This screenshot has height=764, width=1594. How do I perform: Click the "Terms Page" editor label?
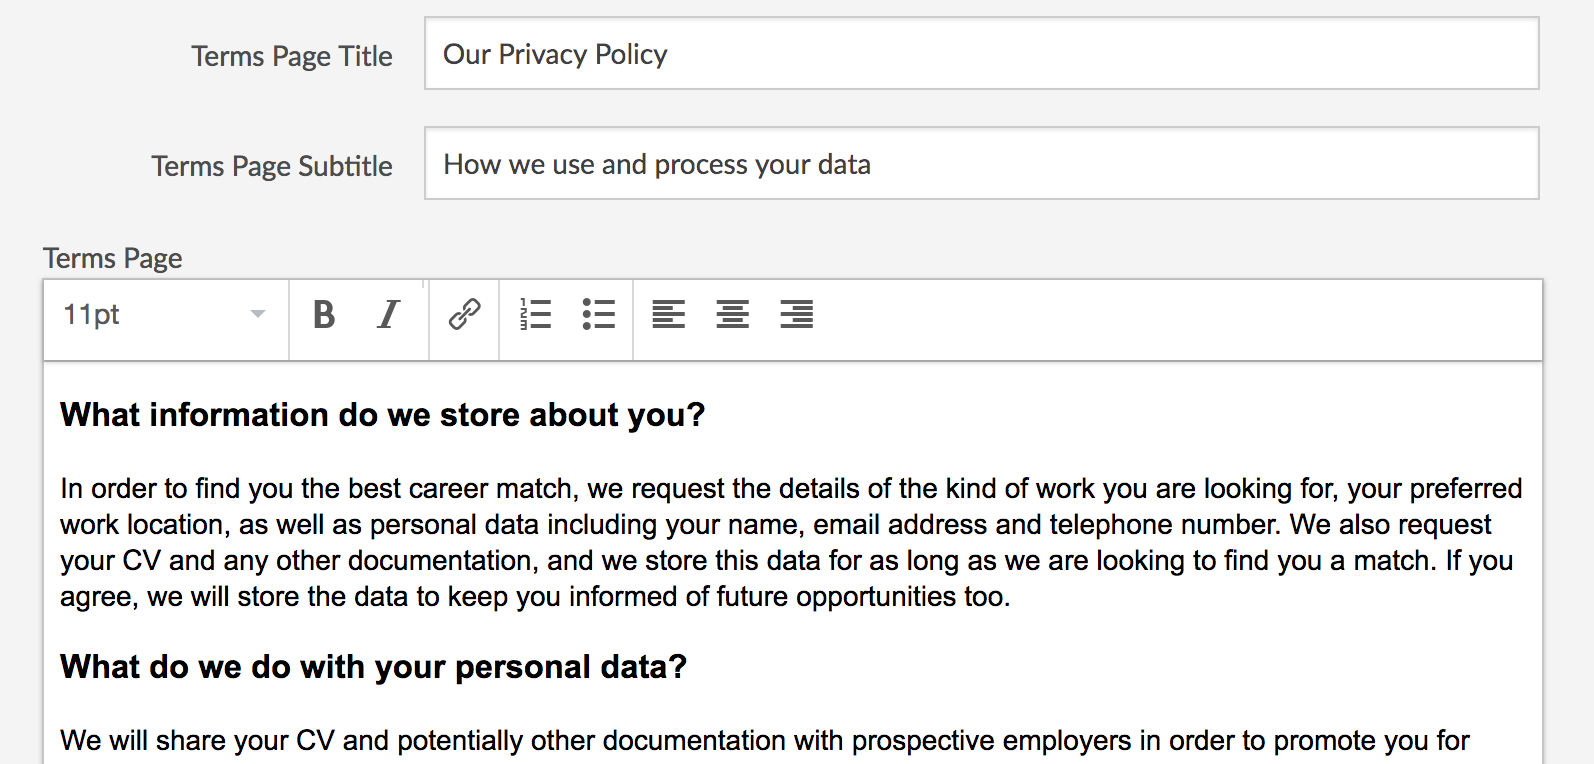click(112, 258)
